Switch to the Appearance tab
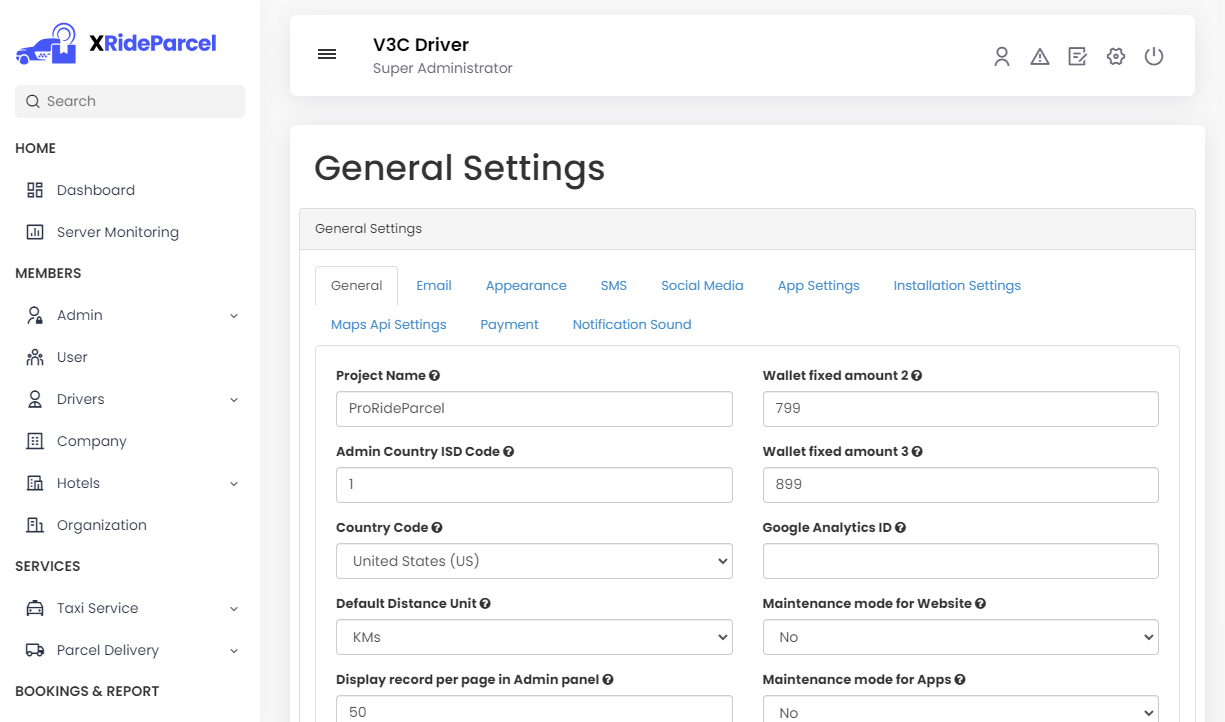This screenshot has height=722, width=1225. (526, 286)
